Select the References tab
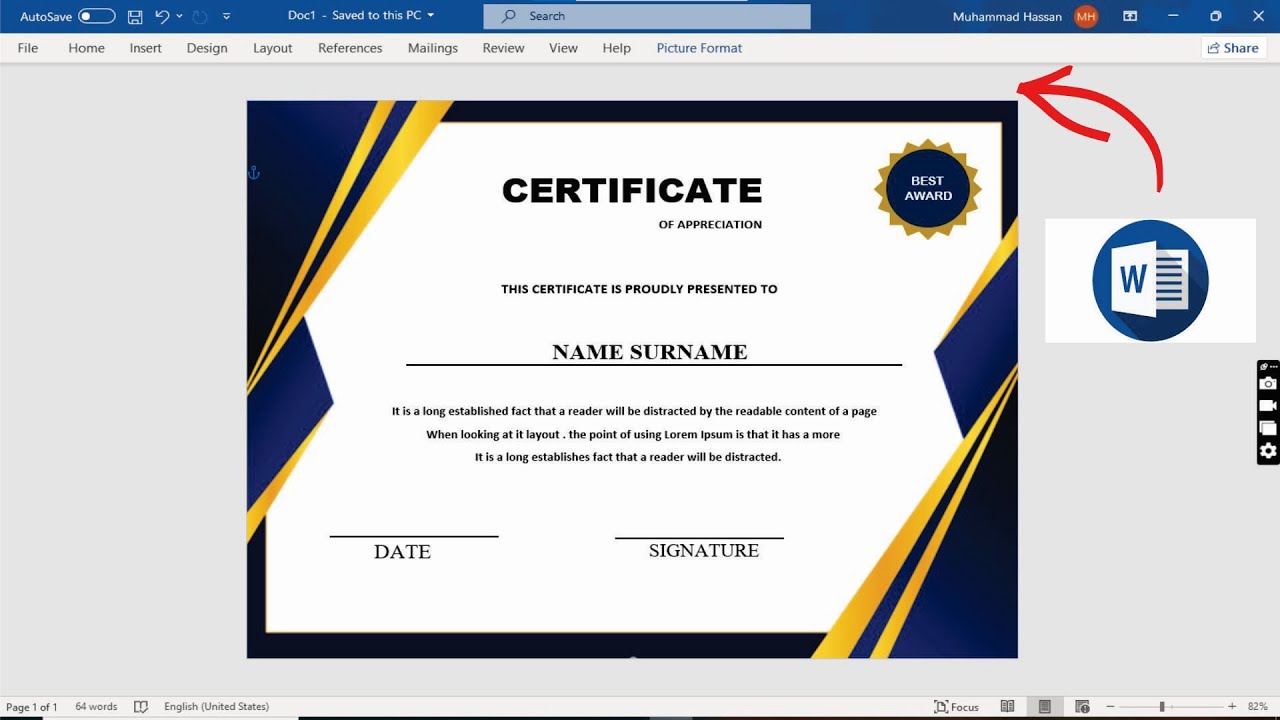1280x720 pixels. pos(350,48)
